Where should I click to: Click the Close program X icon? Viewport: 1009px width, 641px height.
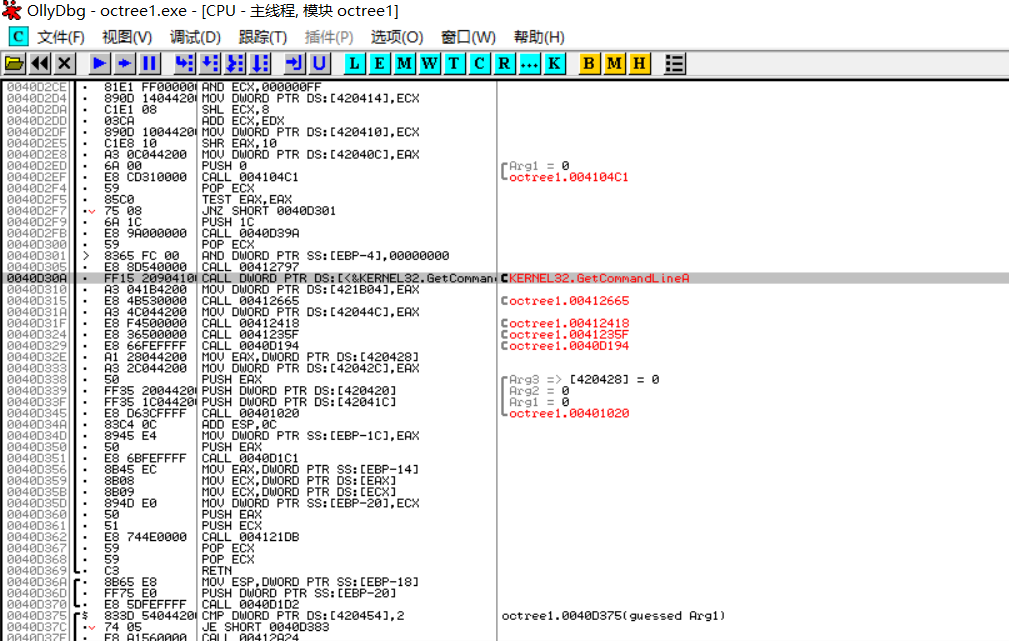(x=64, y=64)
